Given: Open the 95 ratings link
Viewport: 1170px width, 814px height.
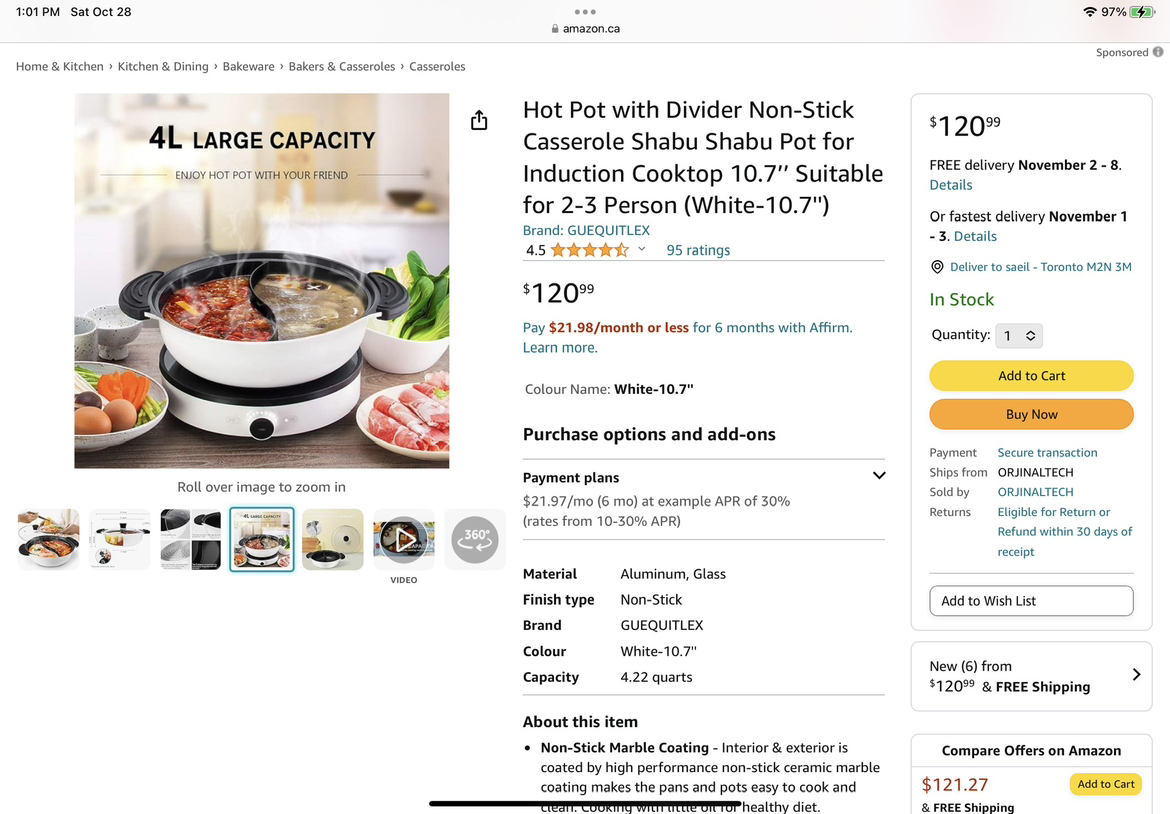Looking at the screenshot, I should pos(698,250).
